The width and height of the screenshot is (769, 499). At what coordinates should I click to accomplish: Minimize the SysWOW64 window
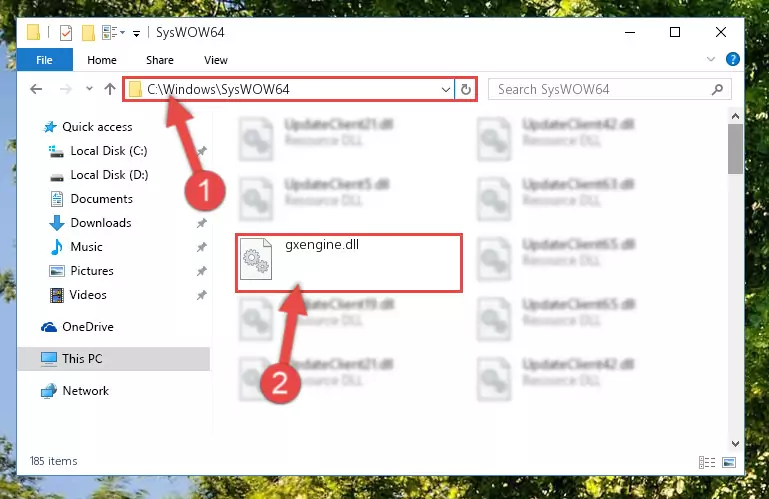[630, 32]
